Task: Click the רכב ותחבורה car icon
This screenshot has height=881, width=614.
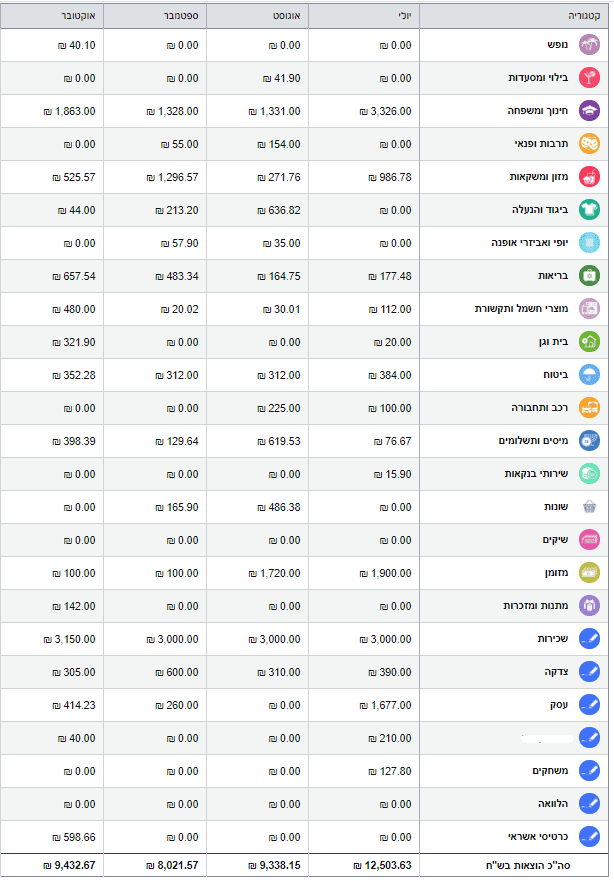Action: tap(590, 408)
